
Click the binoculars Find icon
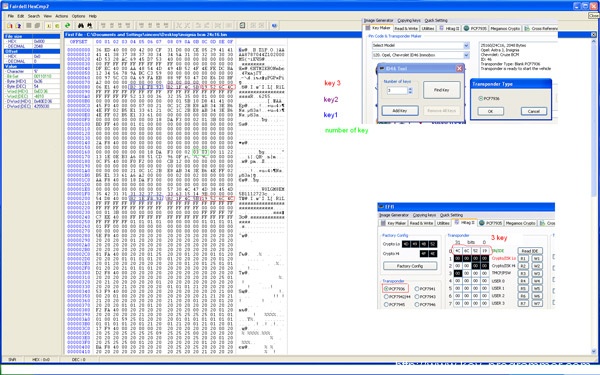point(81,26)
